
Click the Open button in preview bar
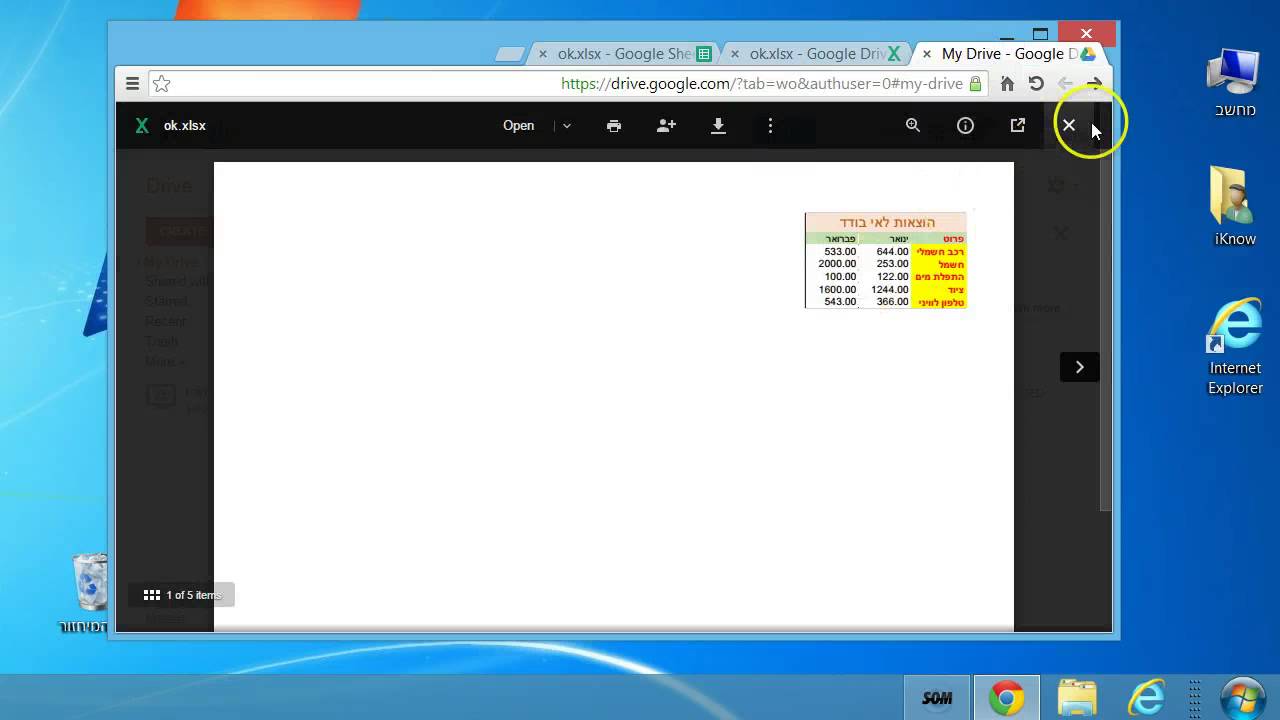518,126
